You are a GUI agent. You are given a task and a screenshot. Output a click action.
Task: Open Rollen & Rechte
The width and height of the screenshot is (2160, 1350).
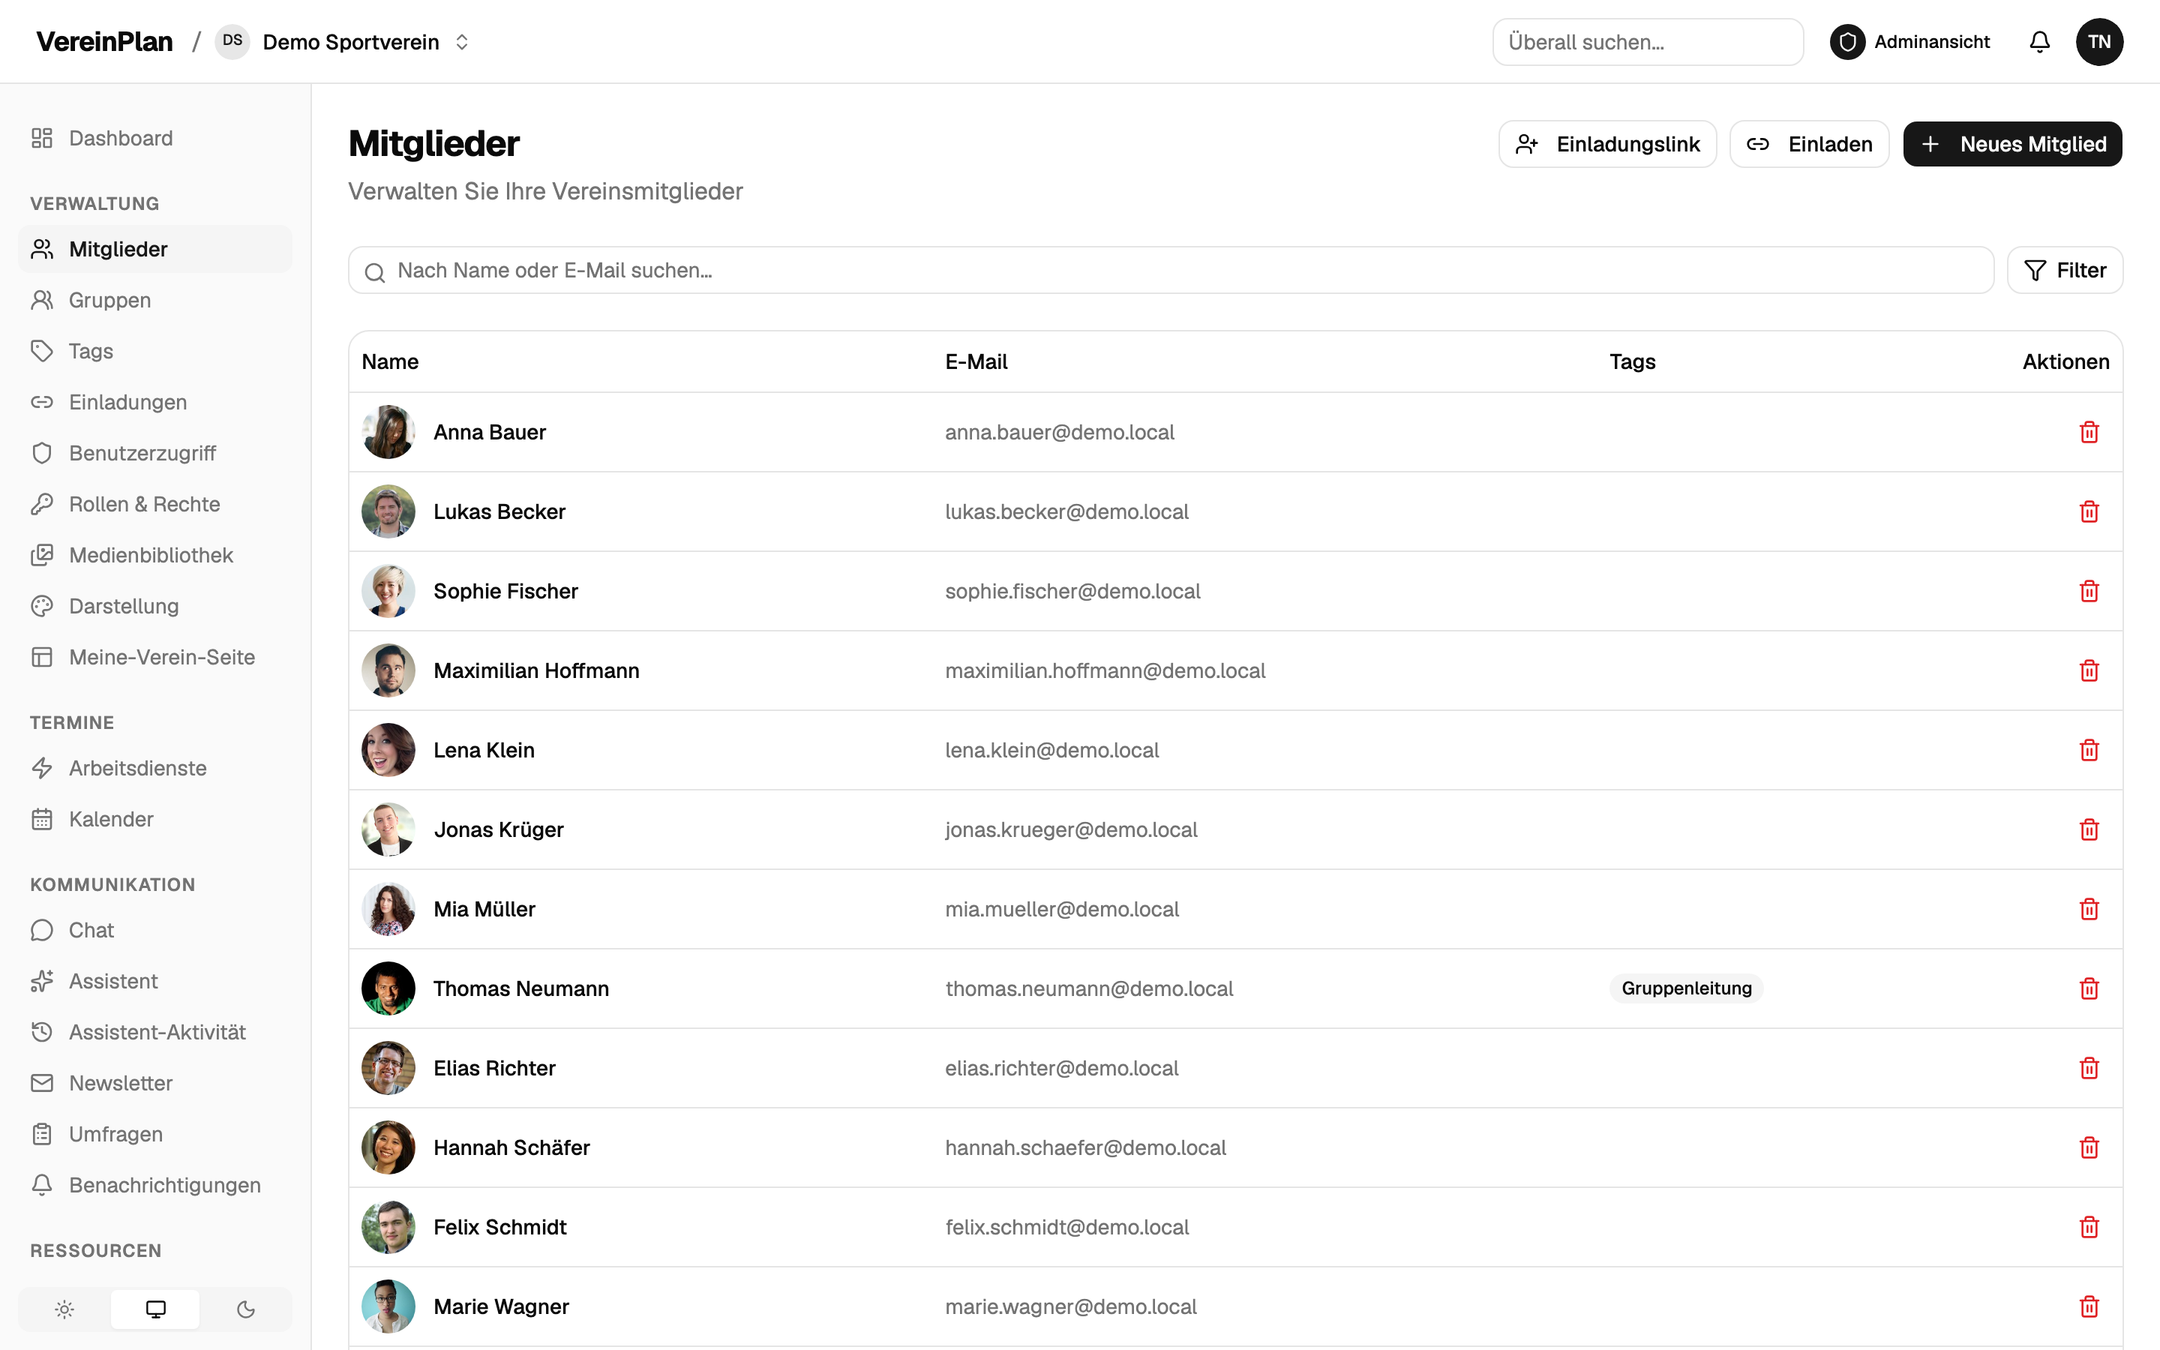tap(155, 504)
